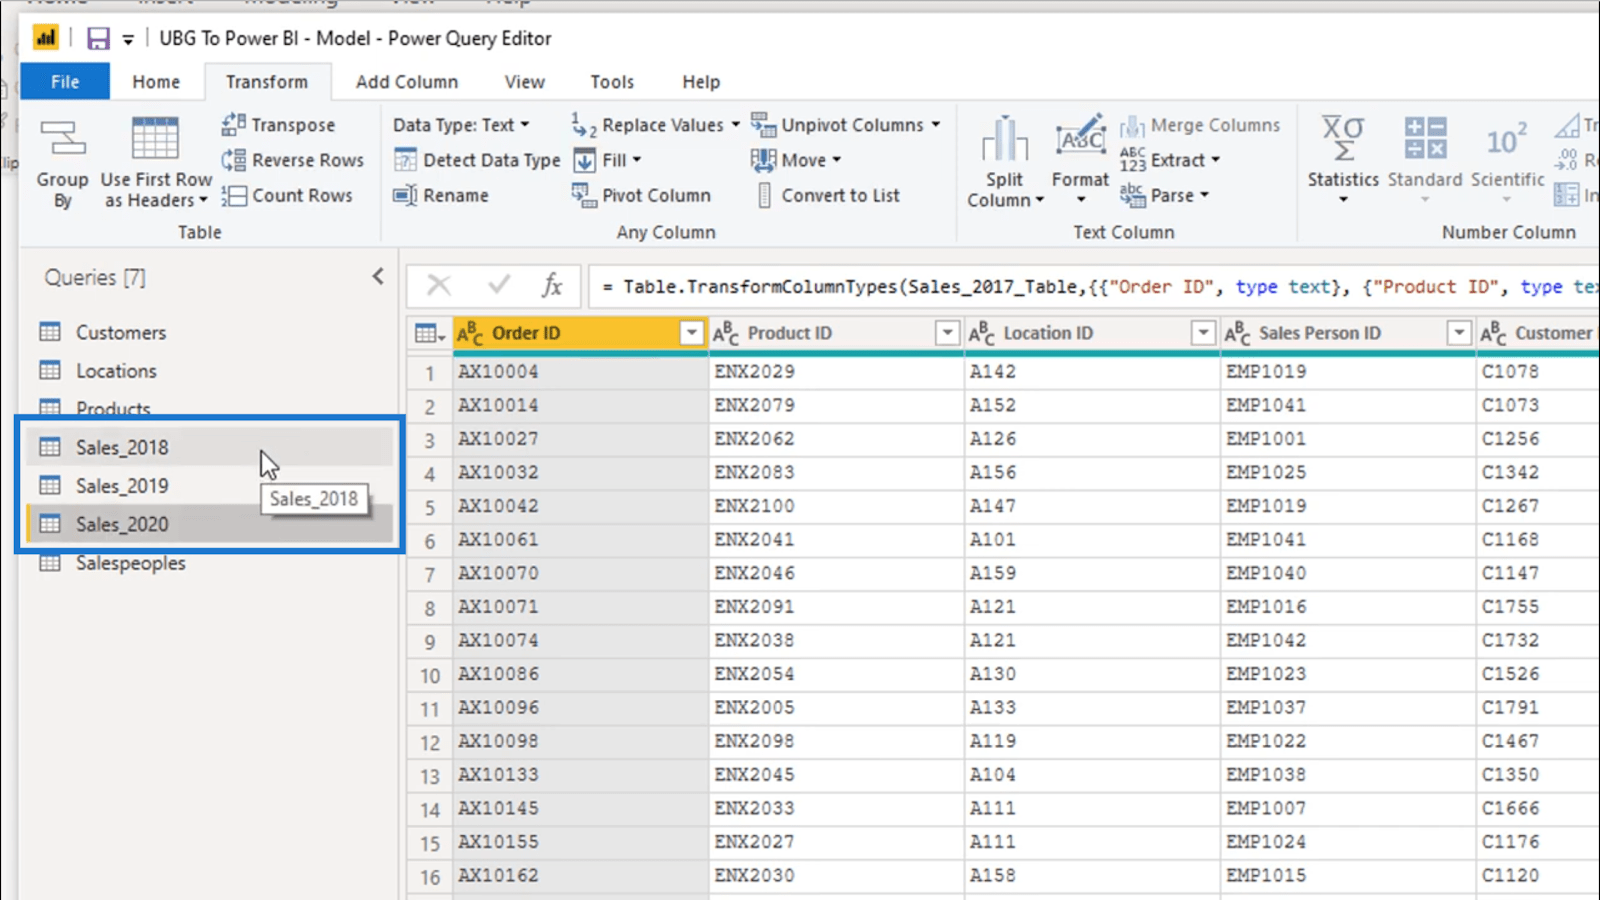Open the Product ID column filter dropdown

click(947, 333)
